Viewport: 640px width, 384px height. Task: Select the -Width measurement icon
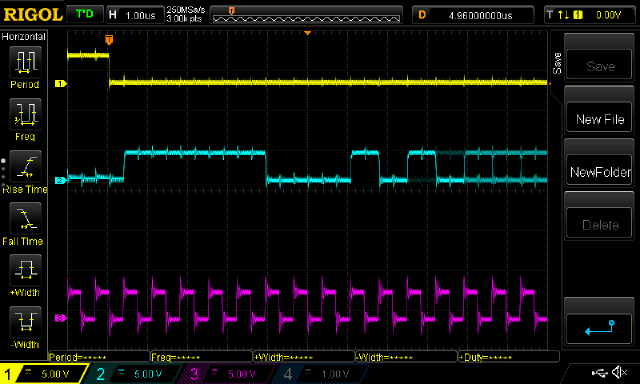point(25,322)
